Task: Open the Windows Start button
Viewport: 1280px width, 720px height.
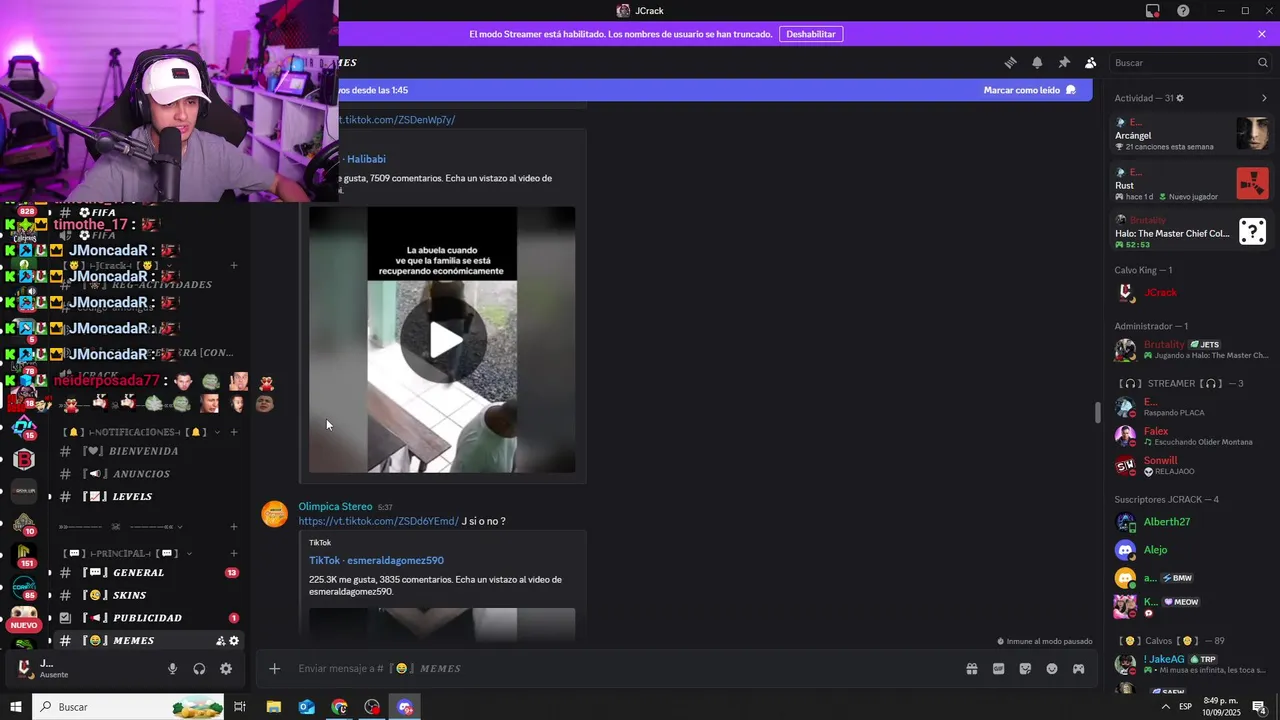Action: point(15,707)
